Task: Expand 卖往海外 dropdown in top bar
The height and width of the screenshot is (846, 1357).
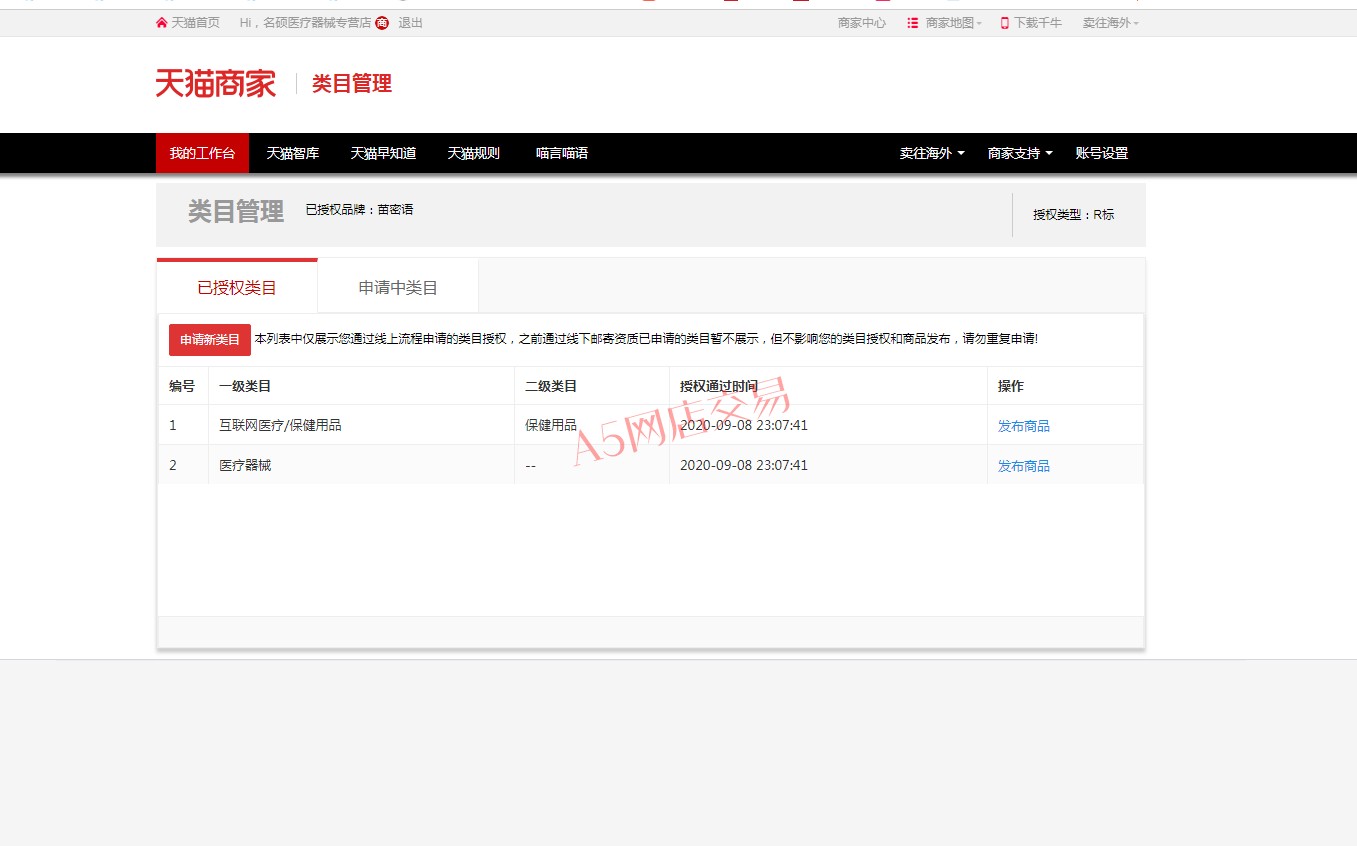Action: (1110, 23)
